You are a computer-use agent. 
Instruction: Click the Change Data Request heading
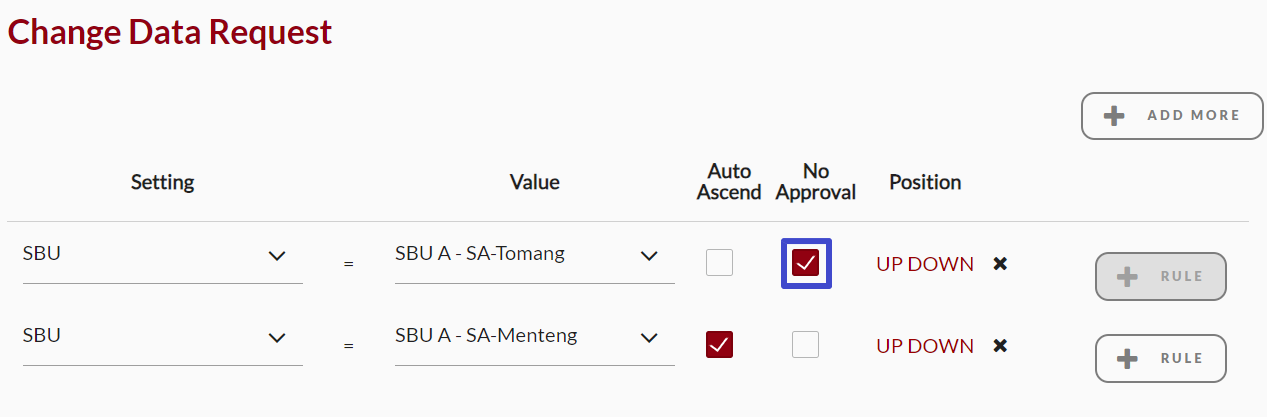point(170,32)
